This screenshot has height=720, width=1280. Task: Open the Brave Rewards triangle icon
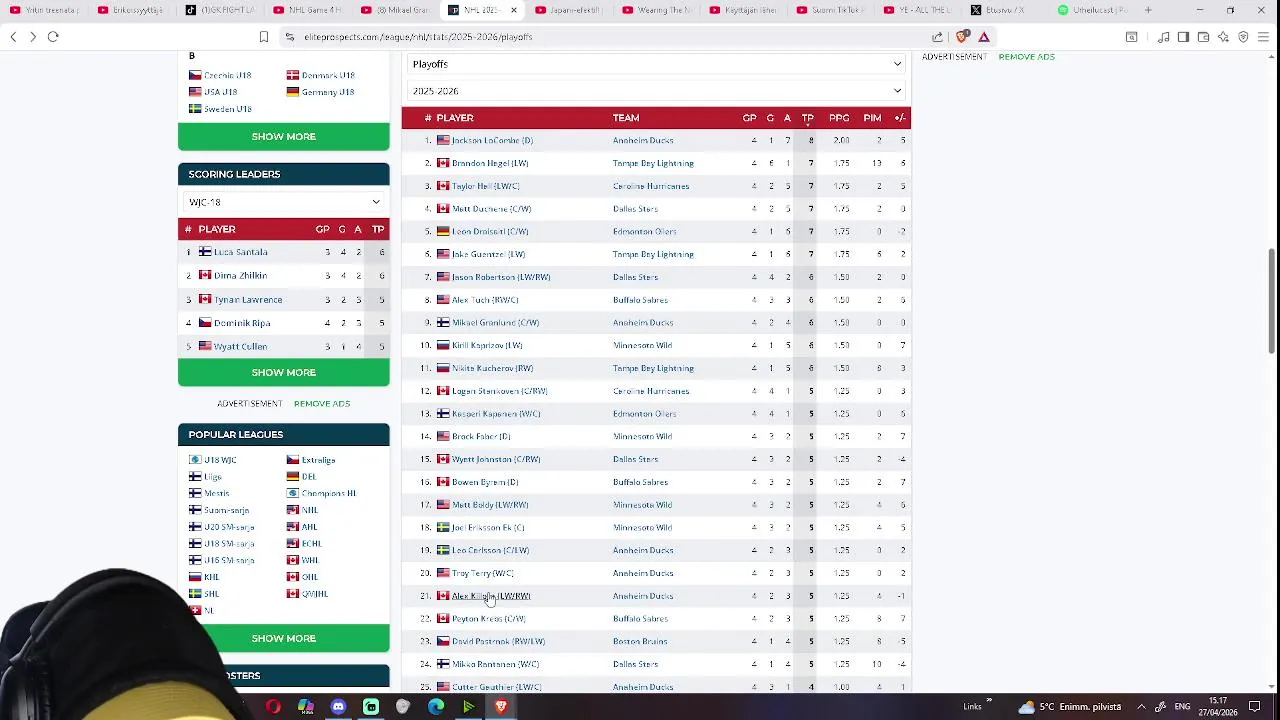pos(984,37)
